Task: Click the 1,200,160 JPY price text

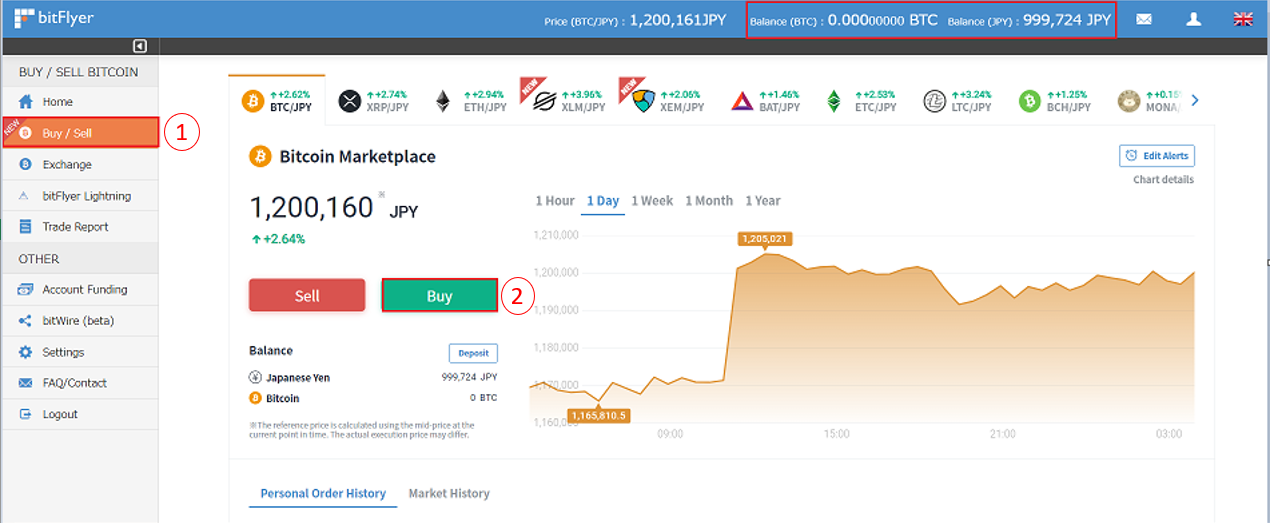Action: 334,208
